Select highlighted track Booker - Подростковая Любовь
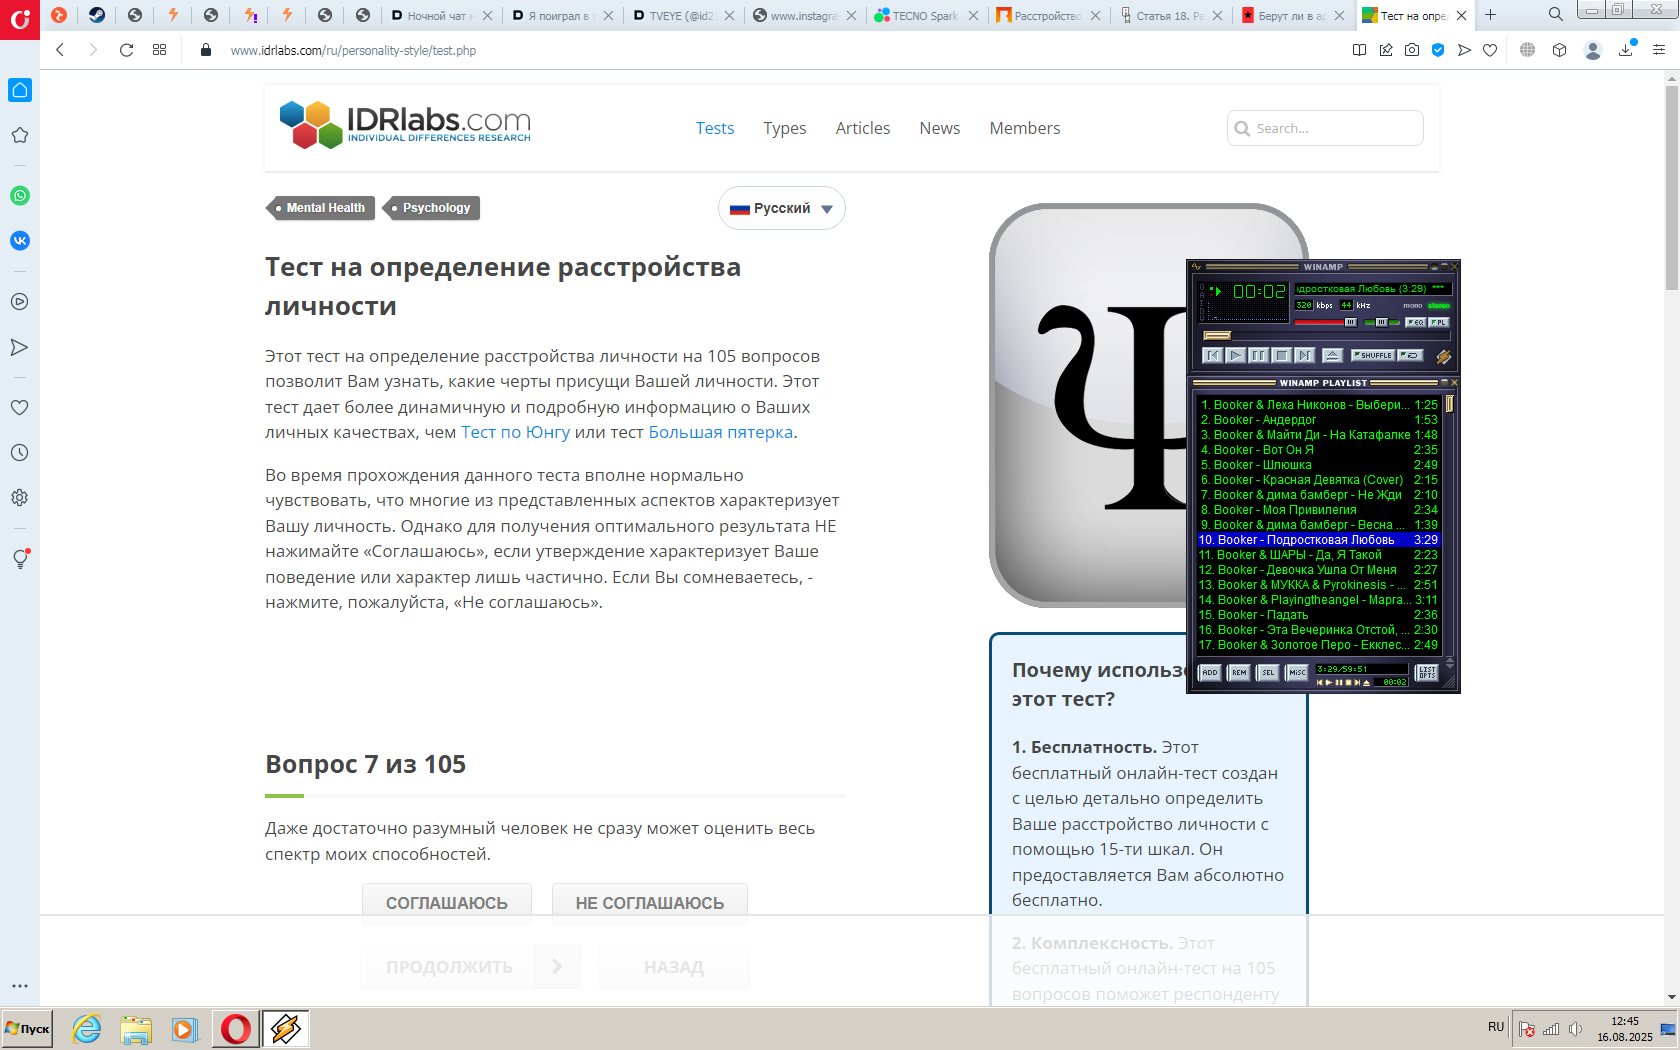The image size is (1680, 1050). [x=1318, y=540]
